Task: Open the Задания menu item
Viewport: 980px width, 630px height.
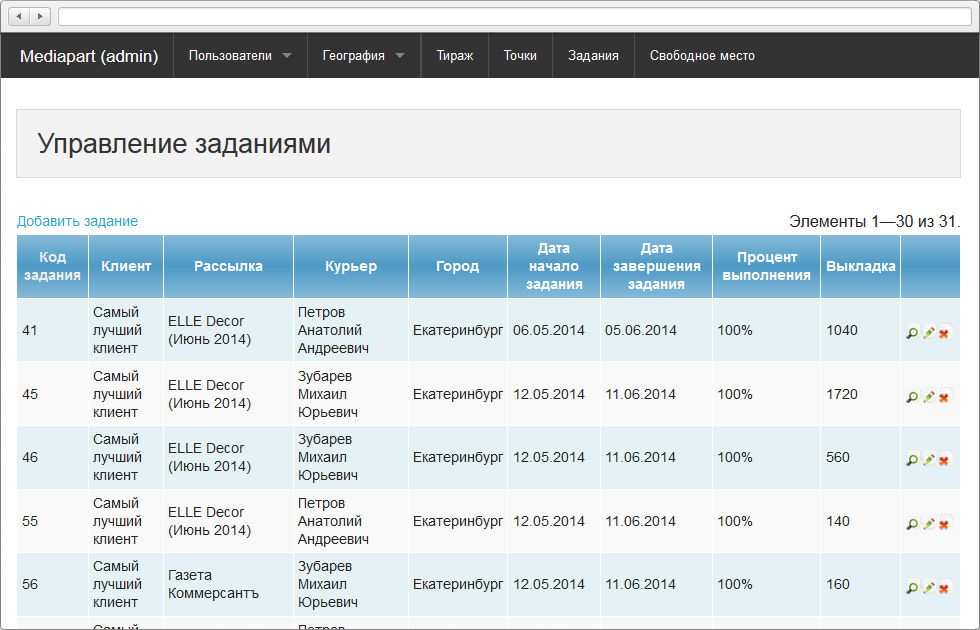Action: click(593, 56)
